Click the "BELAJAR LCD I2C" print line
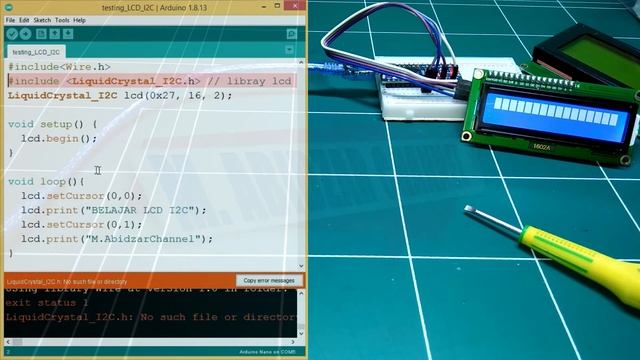 tap(114, 210)
